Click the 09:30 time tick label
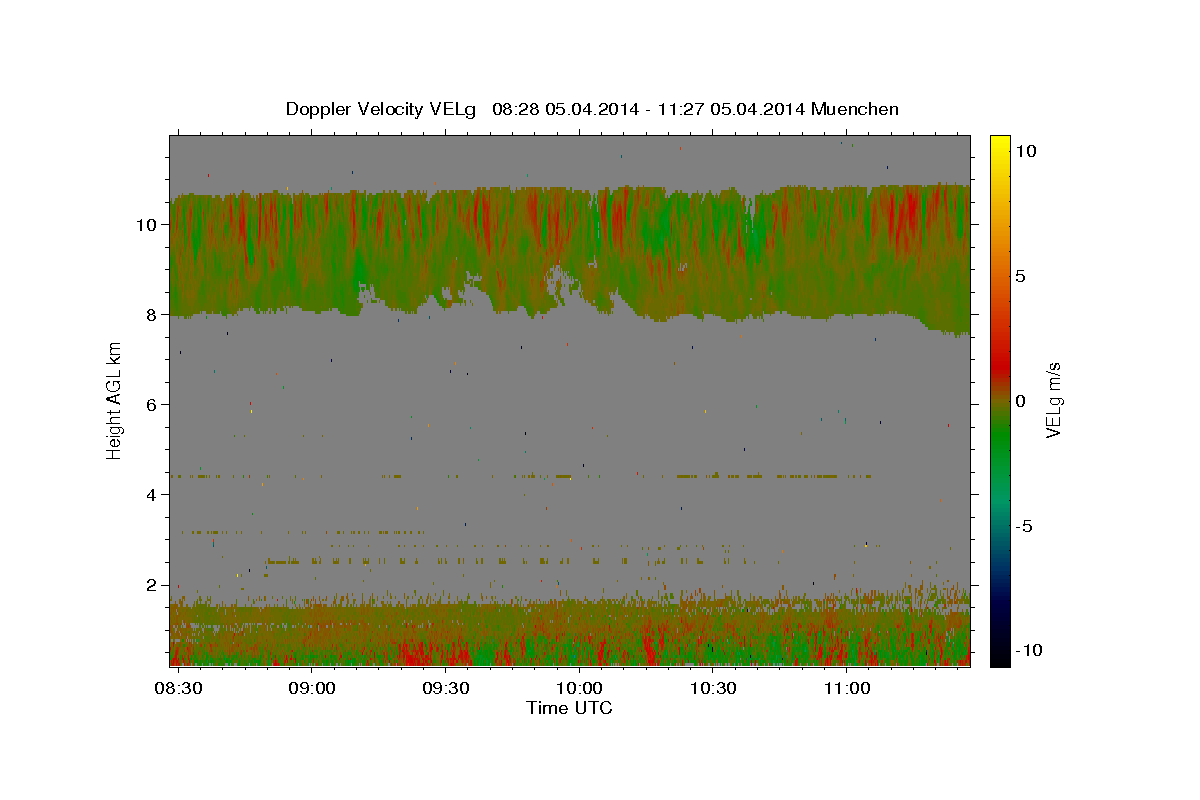1200x800 pixels. point(445,689)
